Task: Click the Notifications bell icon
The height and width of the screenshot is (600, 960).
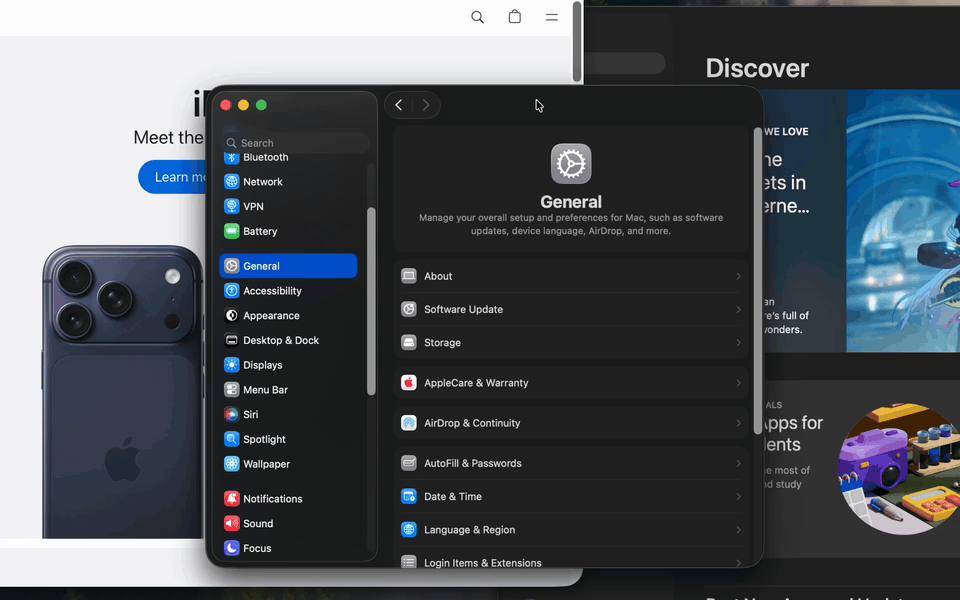Action: [x=231, y=499]
